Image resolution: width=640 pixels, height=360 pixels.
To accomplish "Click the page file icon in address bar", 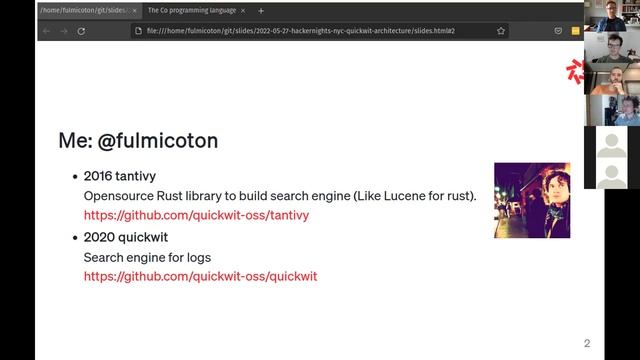I will tap(138, 31).
